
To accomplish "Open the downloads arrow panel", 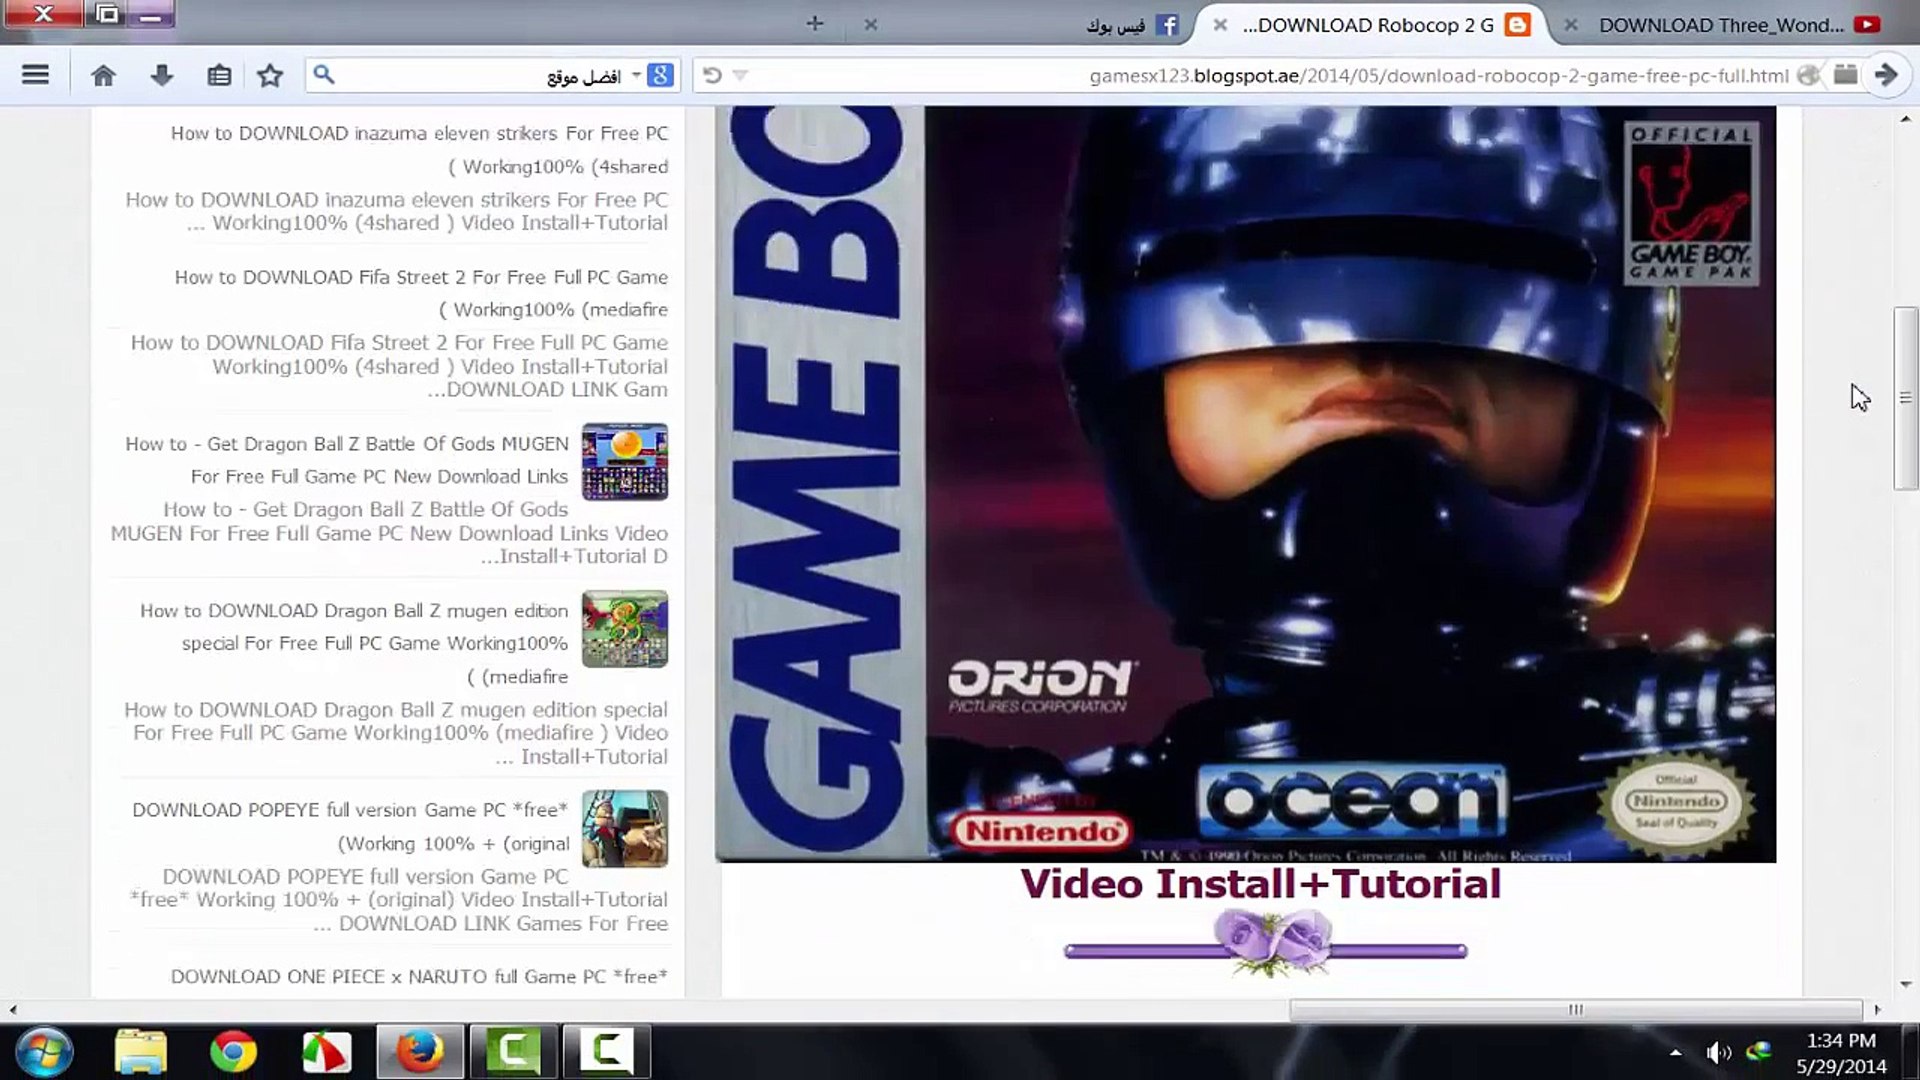I will click(161, 75).
